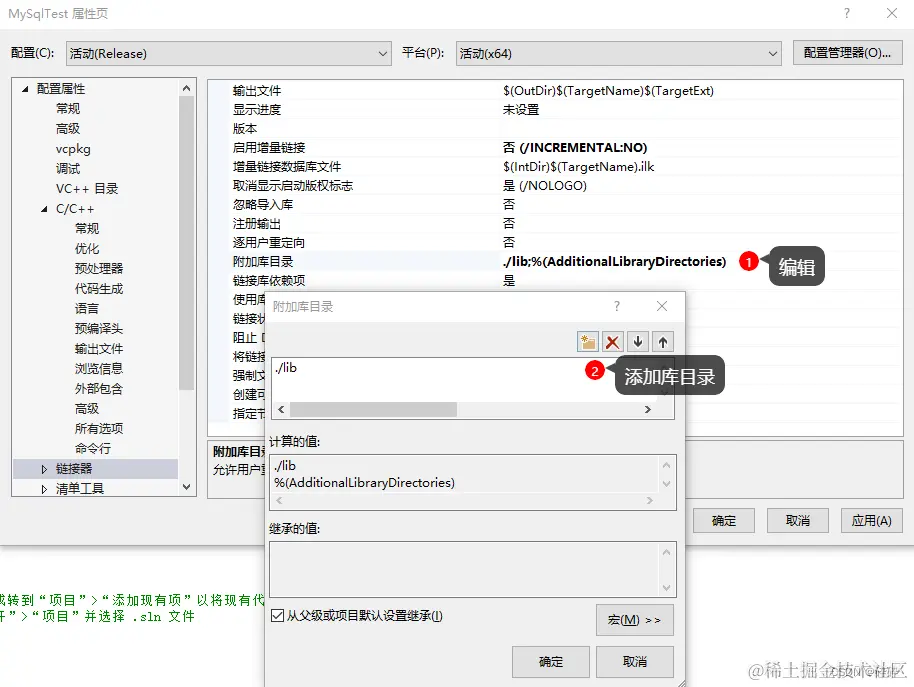
Task: Select 浏览信息 tree item
Action: 99,369
